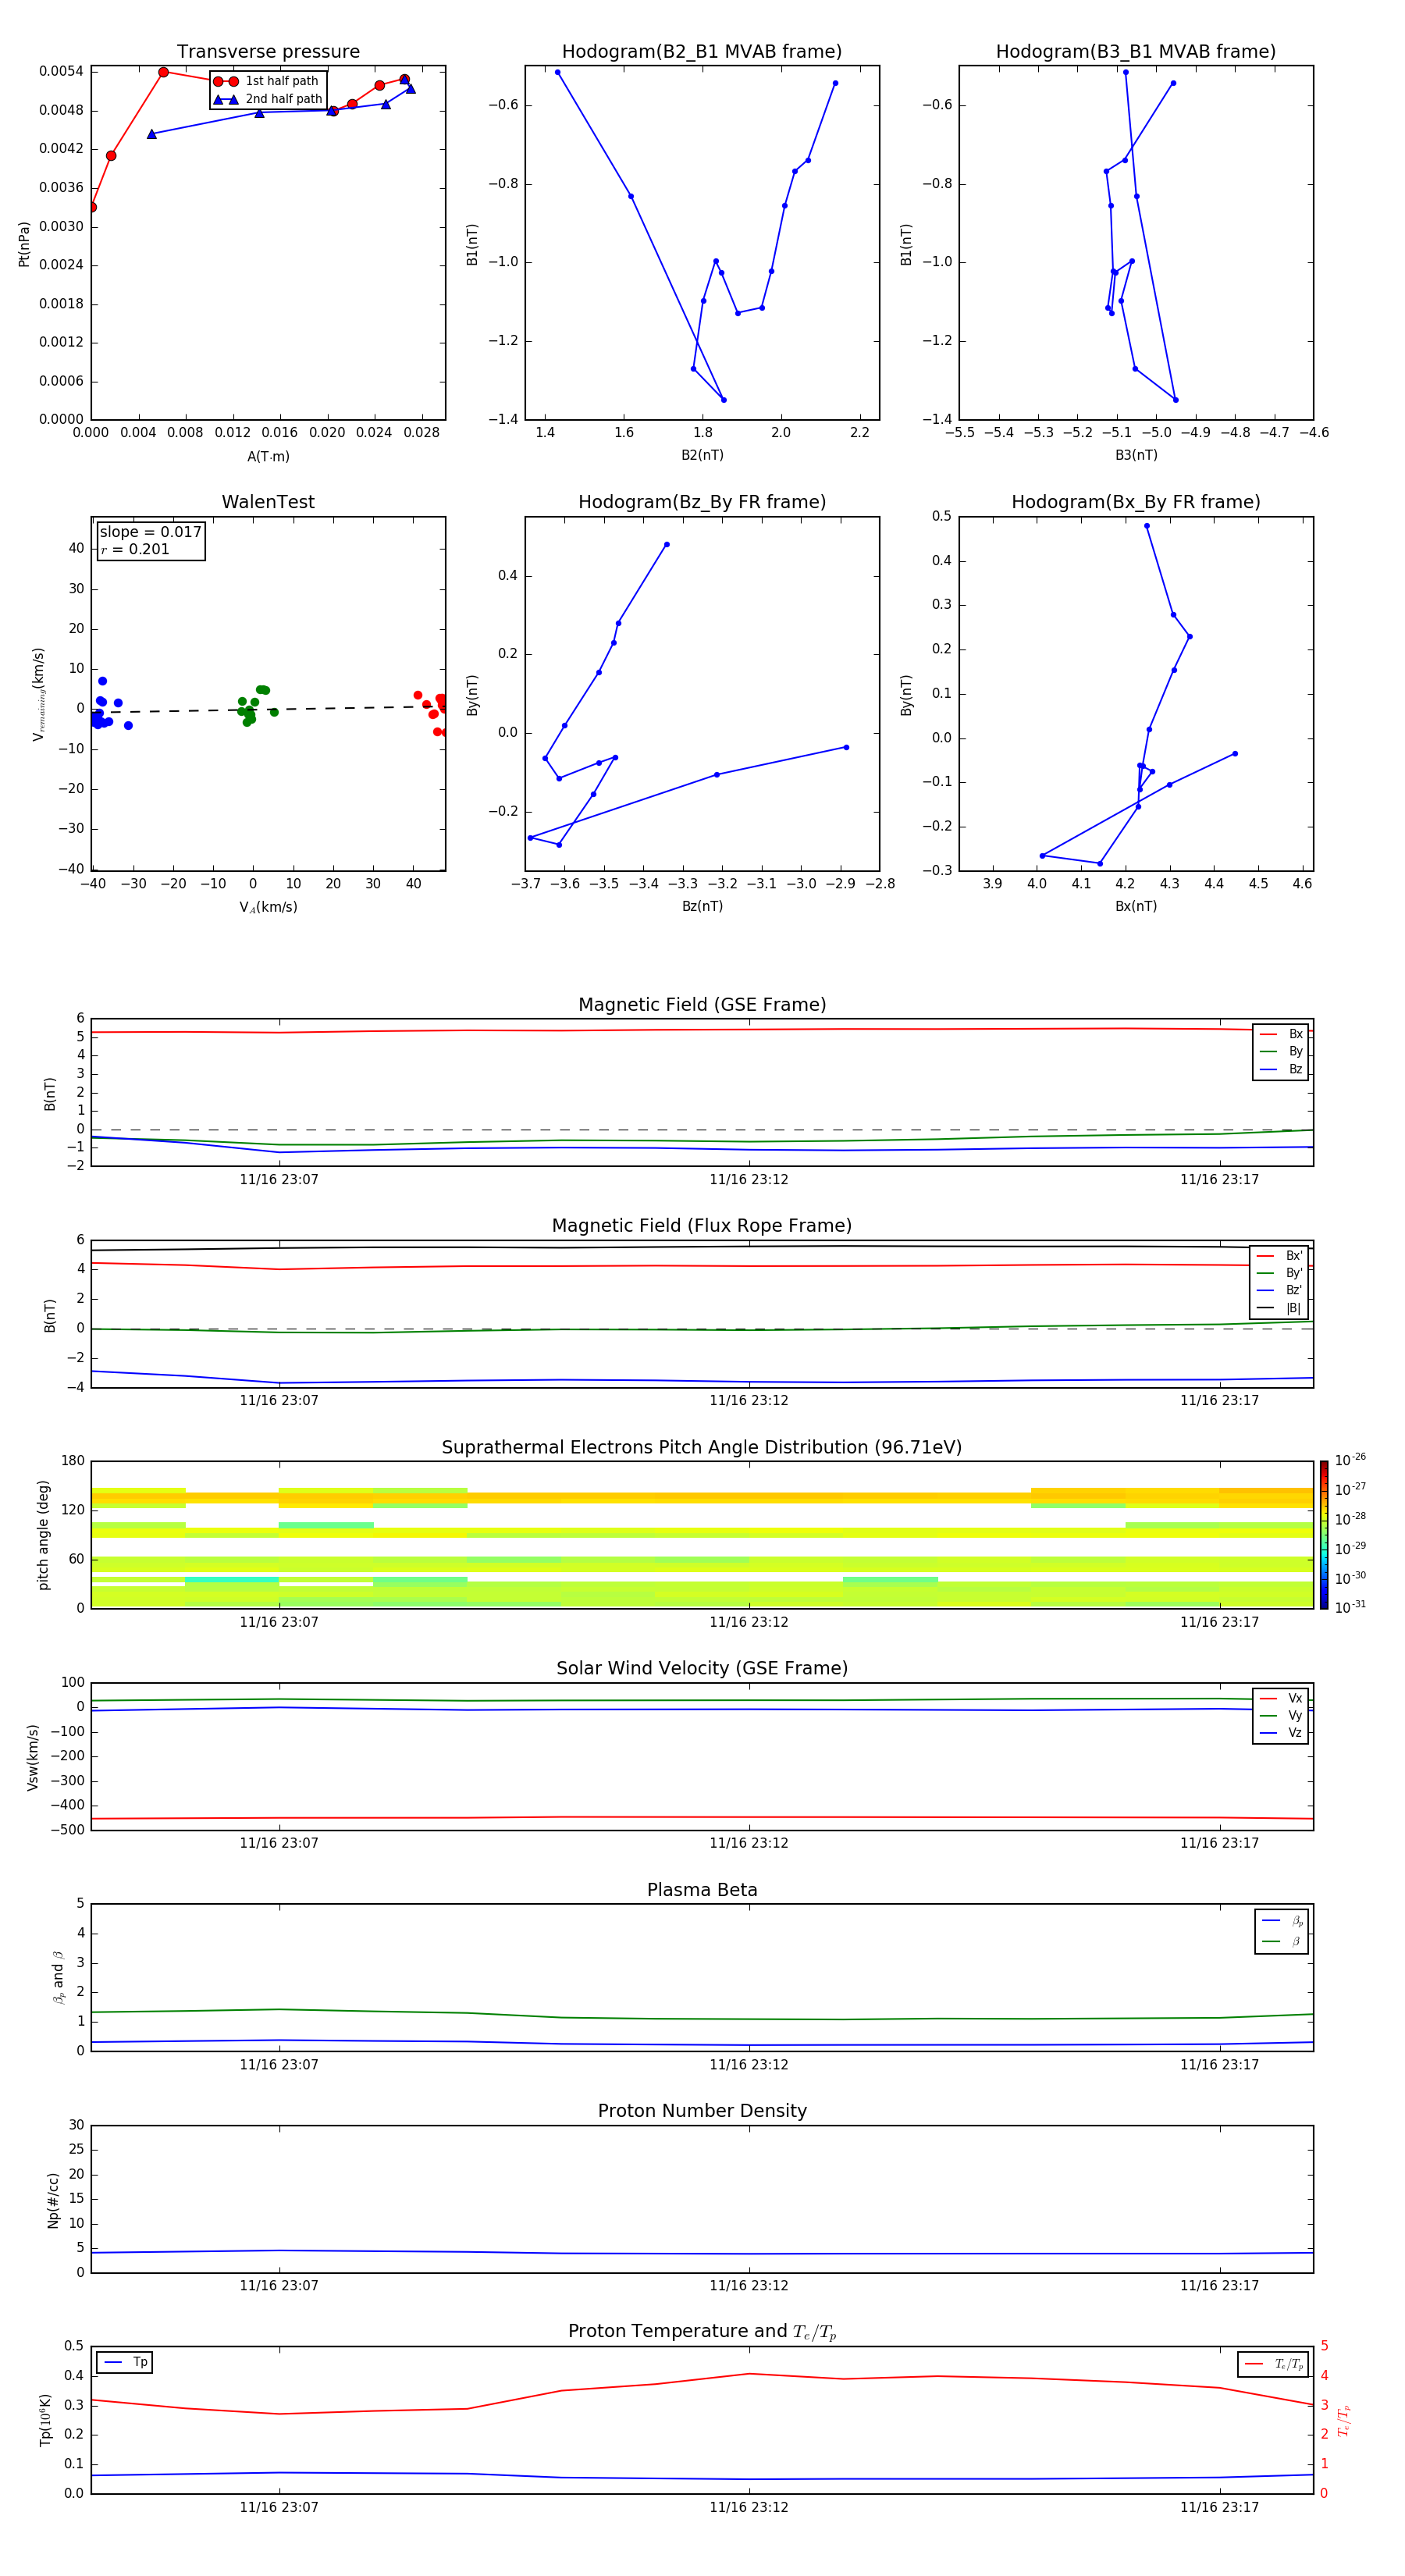Click the red data cluster in WalenTest
Viewport: 1405px width, 2576px height.
(x=432, y=713)
